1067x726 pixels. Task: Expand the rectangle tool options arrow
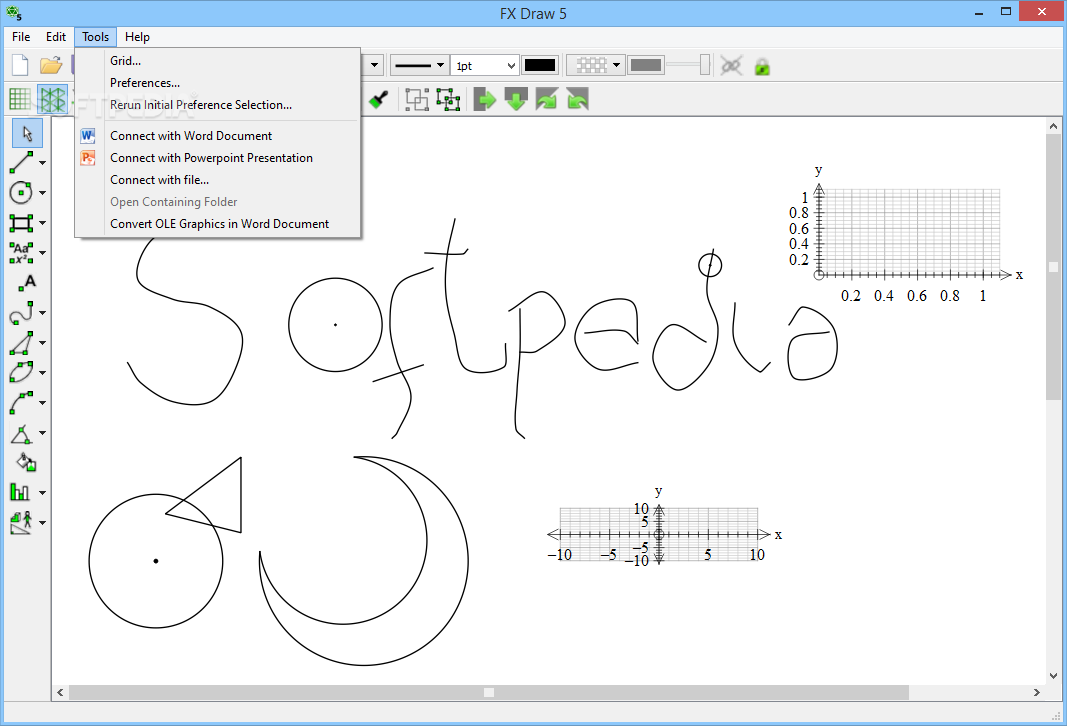coord(42,223)
